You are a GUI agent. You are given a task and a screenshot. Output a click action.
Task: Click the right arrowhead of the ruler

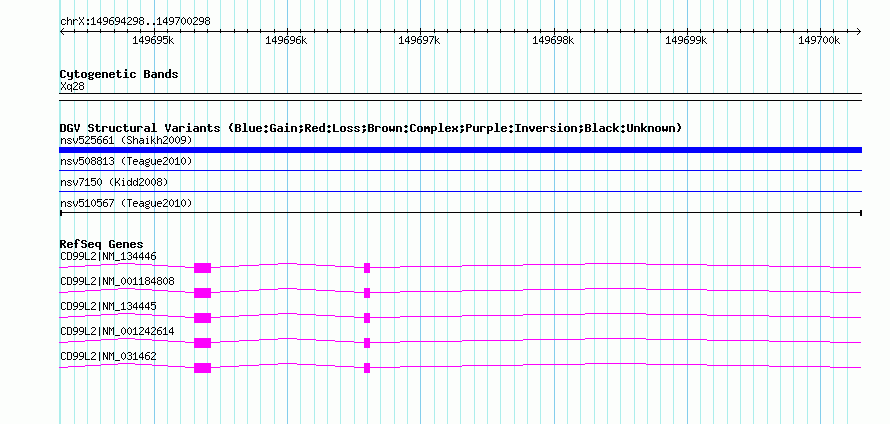point(859,32)
